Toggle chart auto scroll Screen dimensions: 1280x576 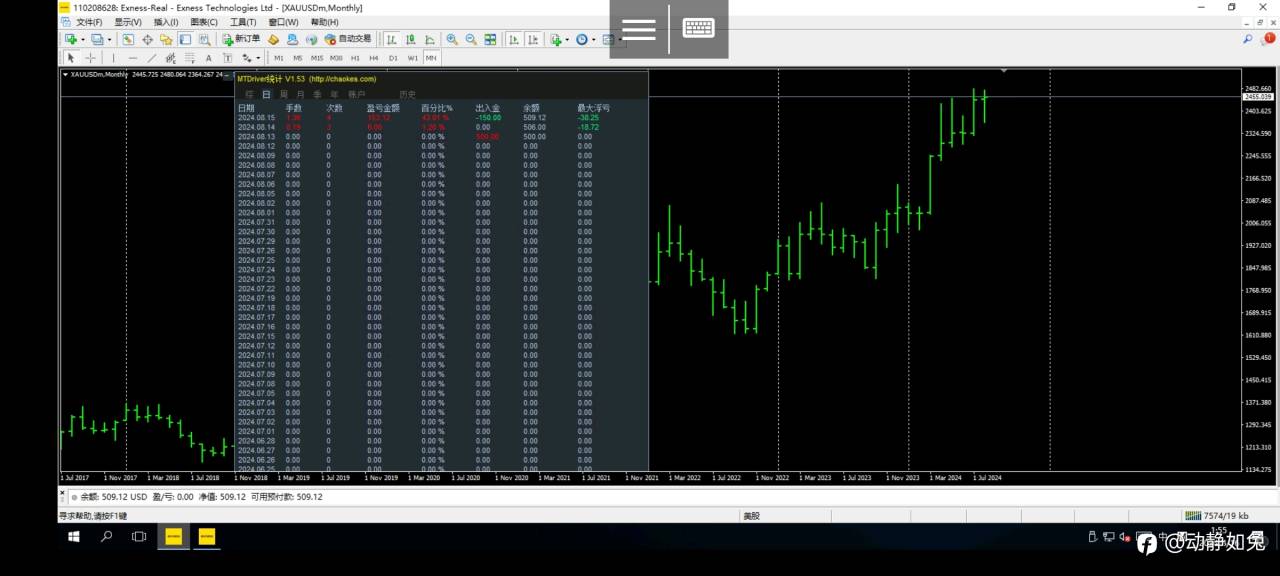pyautogui.click(x=513, y=39)
